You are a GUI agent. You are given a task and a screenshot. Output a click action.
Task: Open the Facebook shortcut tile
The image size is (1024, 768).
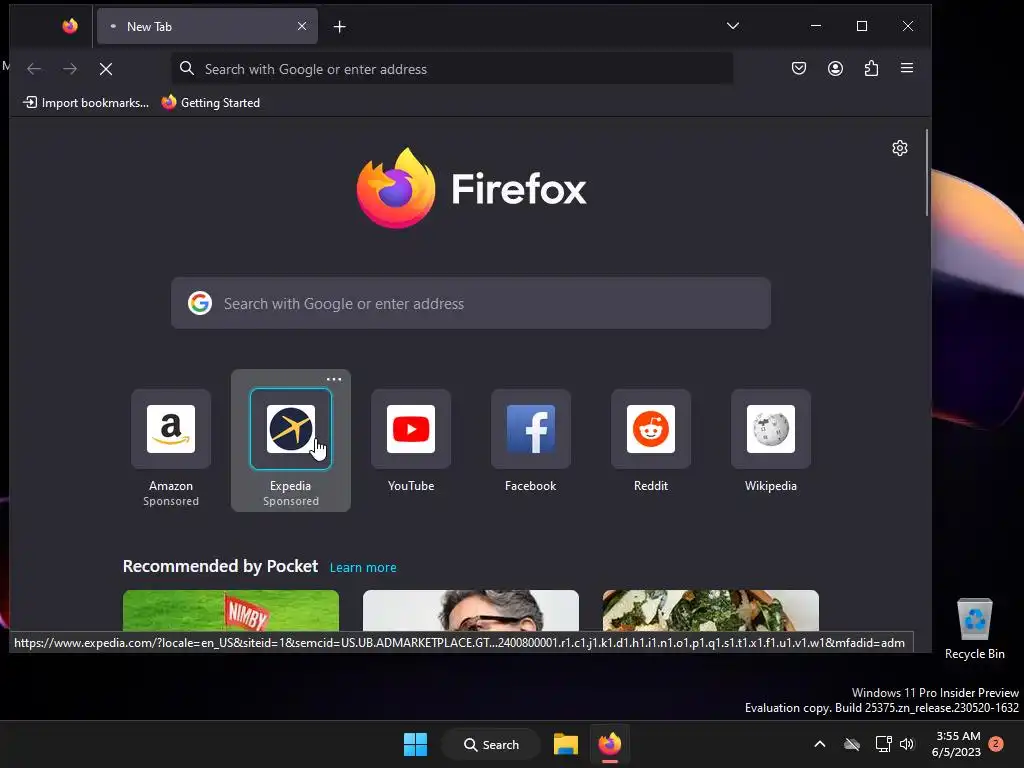tap(531, 429)
